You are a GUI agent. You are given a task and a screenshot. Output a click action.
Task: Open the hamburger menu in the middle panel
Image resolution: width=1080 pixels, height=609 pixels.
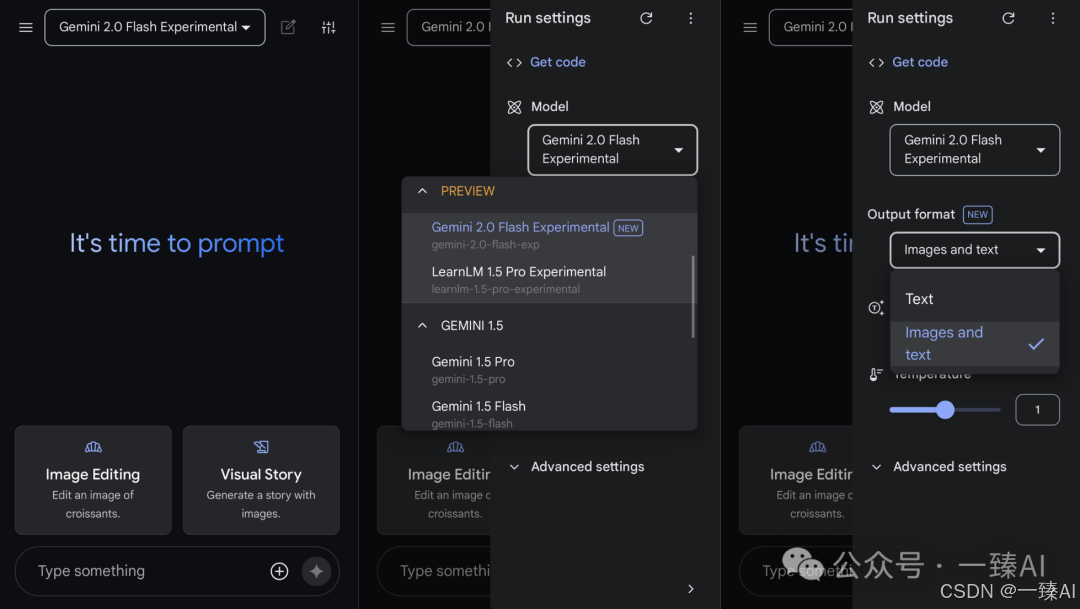388,28
